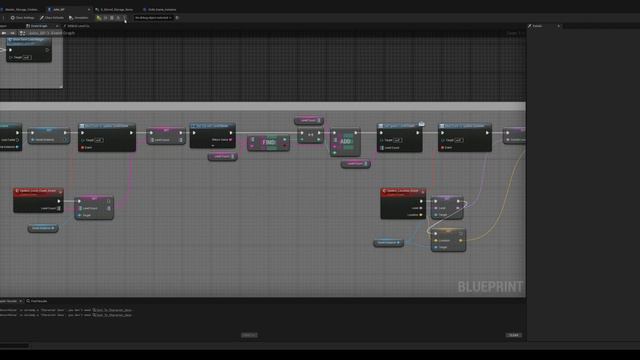
Task: Click the first compiler log node link
Action: [x=112, y=310]
